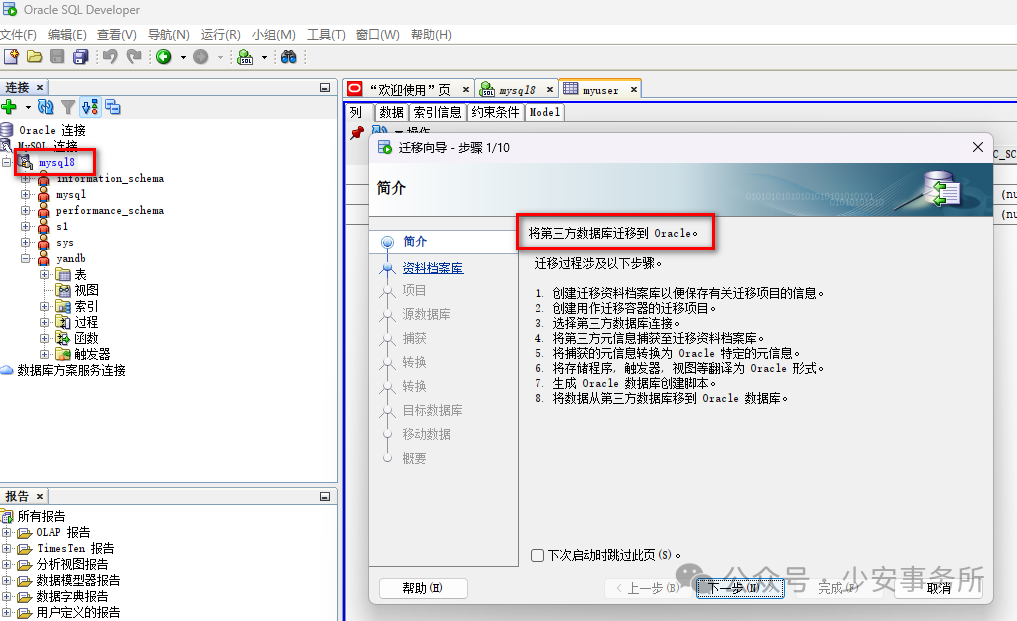Switch to the mysql8 worksheet tab
Image resolution: width=1017 pixels, height=621 pixels.
[x=517, y=90]
